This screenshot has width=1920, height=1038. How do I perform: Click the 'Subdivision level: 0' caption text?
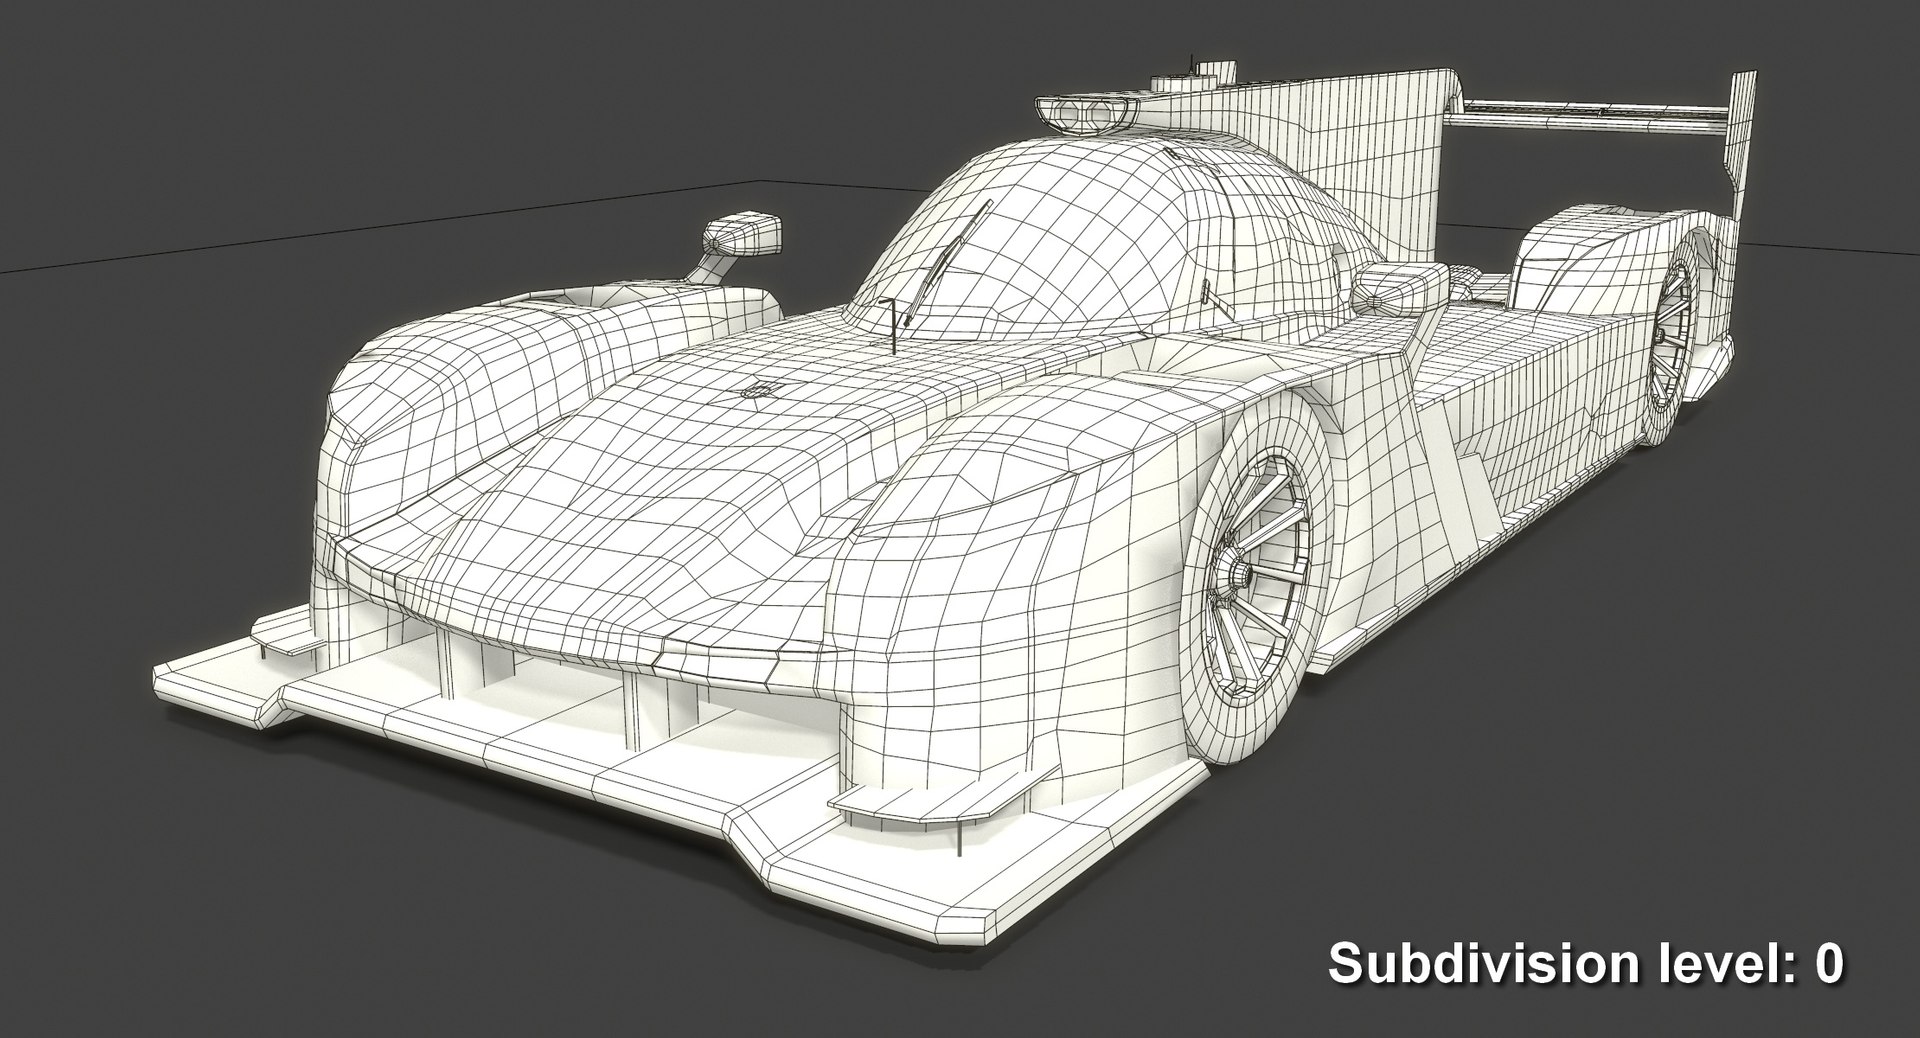(x=1585, y=966)
